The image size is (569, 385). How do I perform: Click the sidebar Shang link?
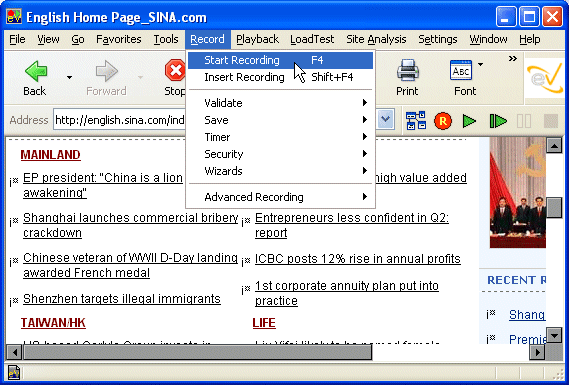point(527,315)
